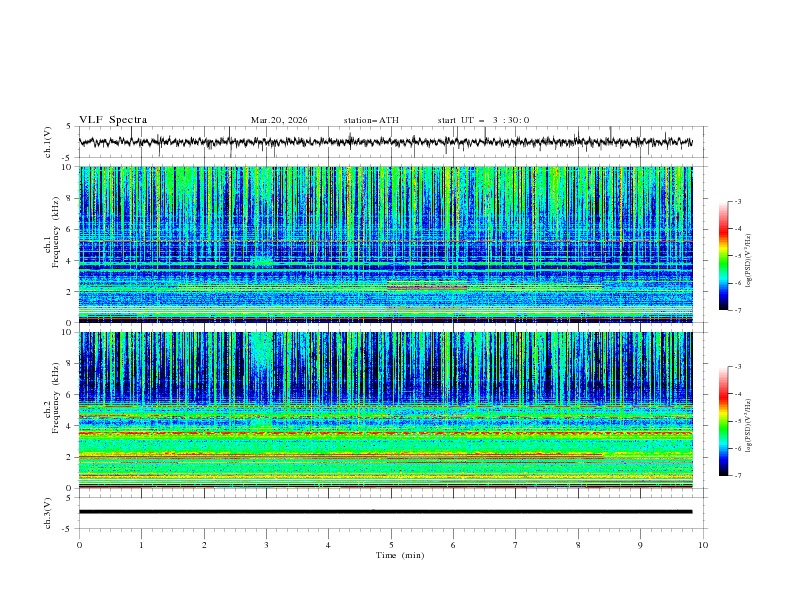This screenshot has height=612, width=792.
Task: Click the ch.1 color bar 'log(PSD)(V²/Hz)' label
Action: click(748, 261)
